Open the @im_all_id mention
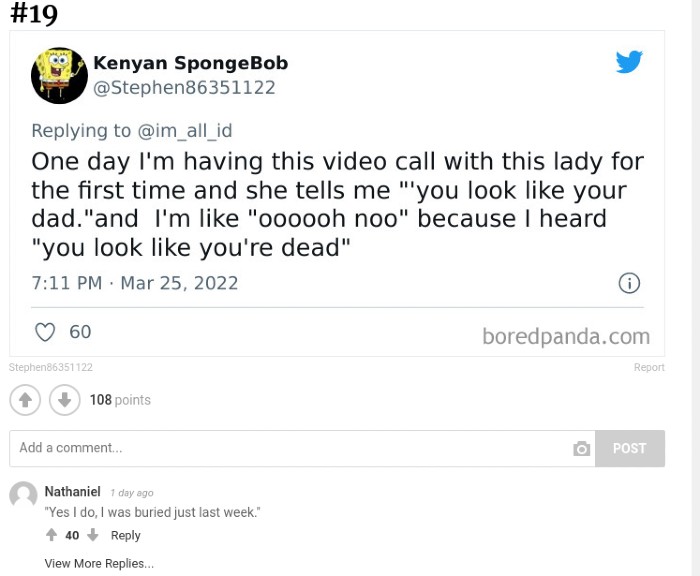 185,131
